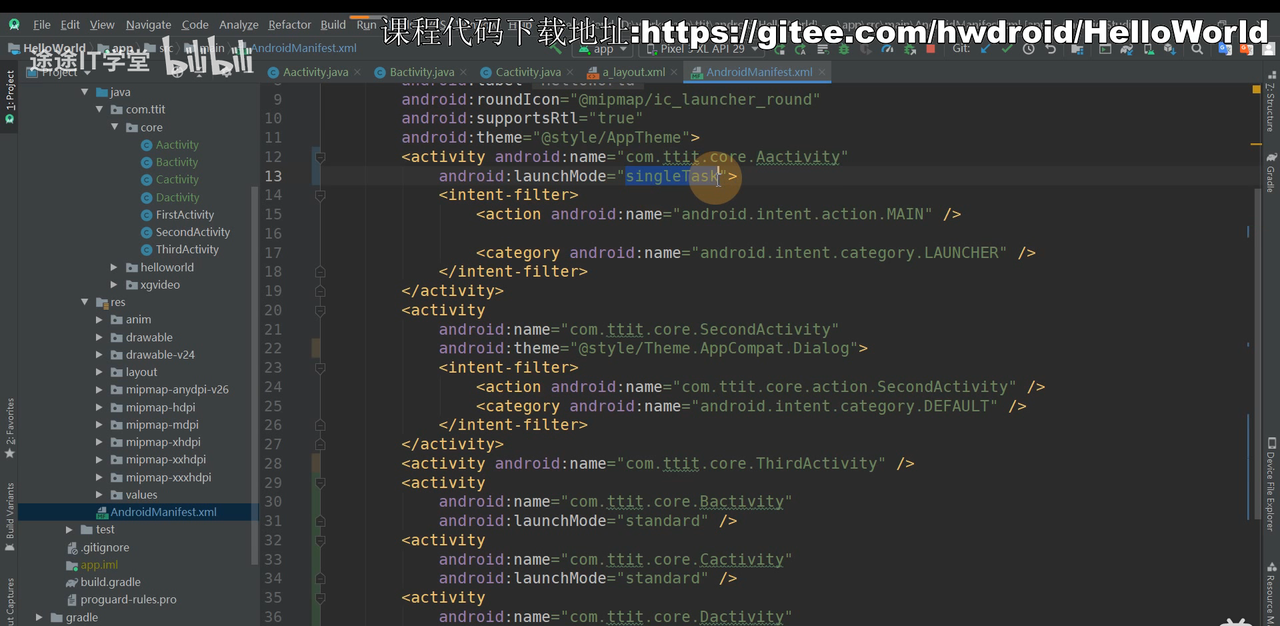Open the Gradle tool window
The height and width of the screenshot is (626, 1280).
point(1270,172)
